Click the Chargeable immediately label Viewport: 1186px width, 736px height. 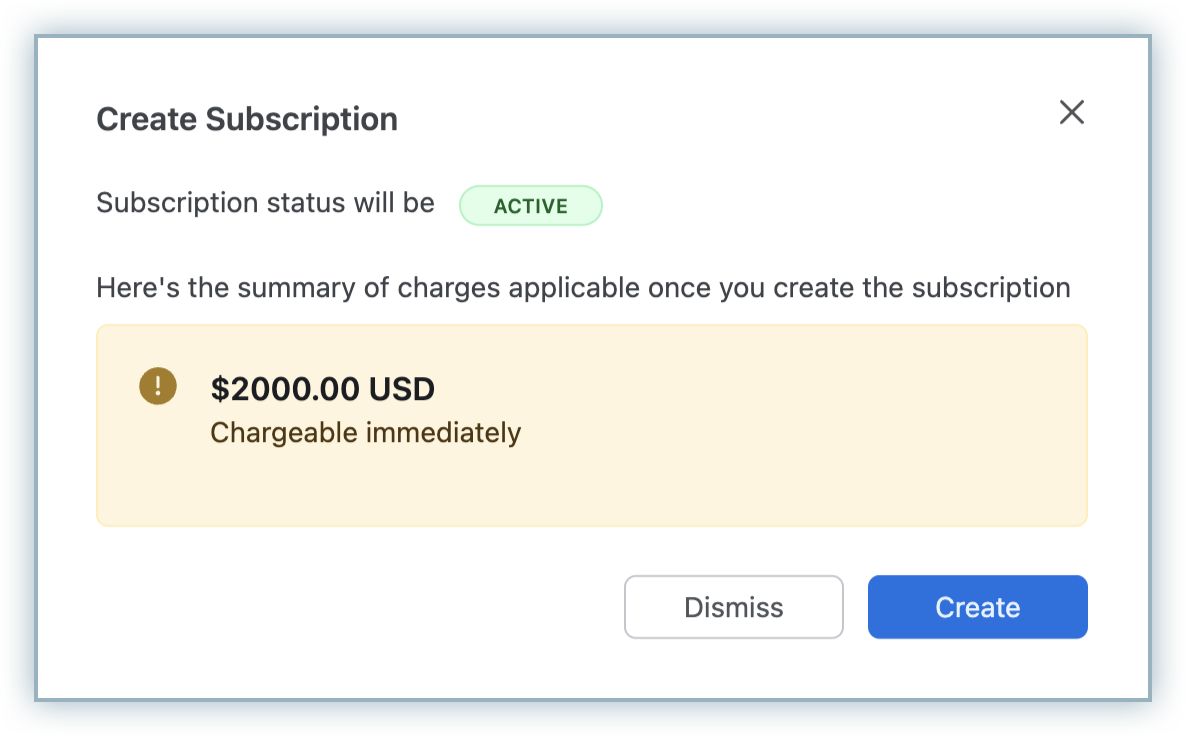(365, 433)
